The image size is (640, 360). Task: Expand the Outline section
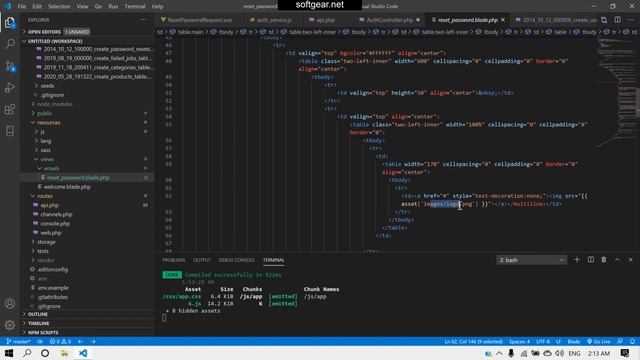click(87, 314)
